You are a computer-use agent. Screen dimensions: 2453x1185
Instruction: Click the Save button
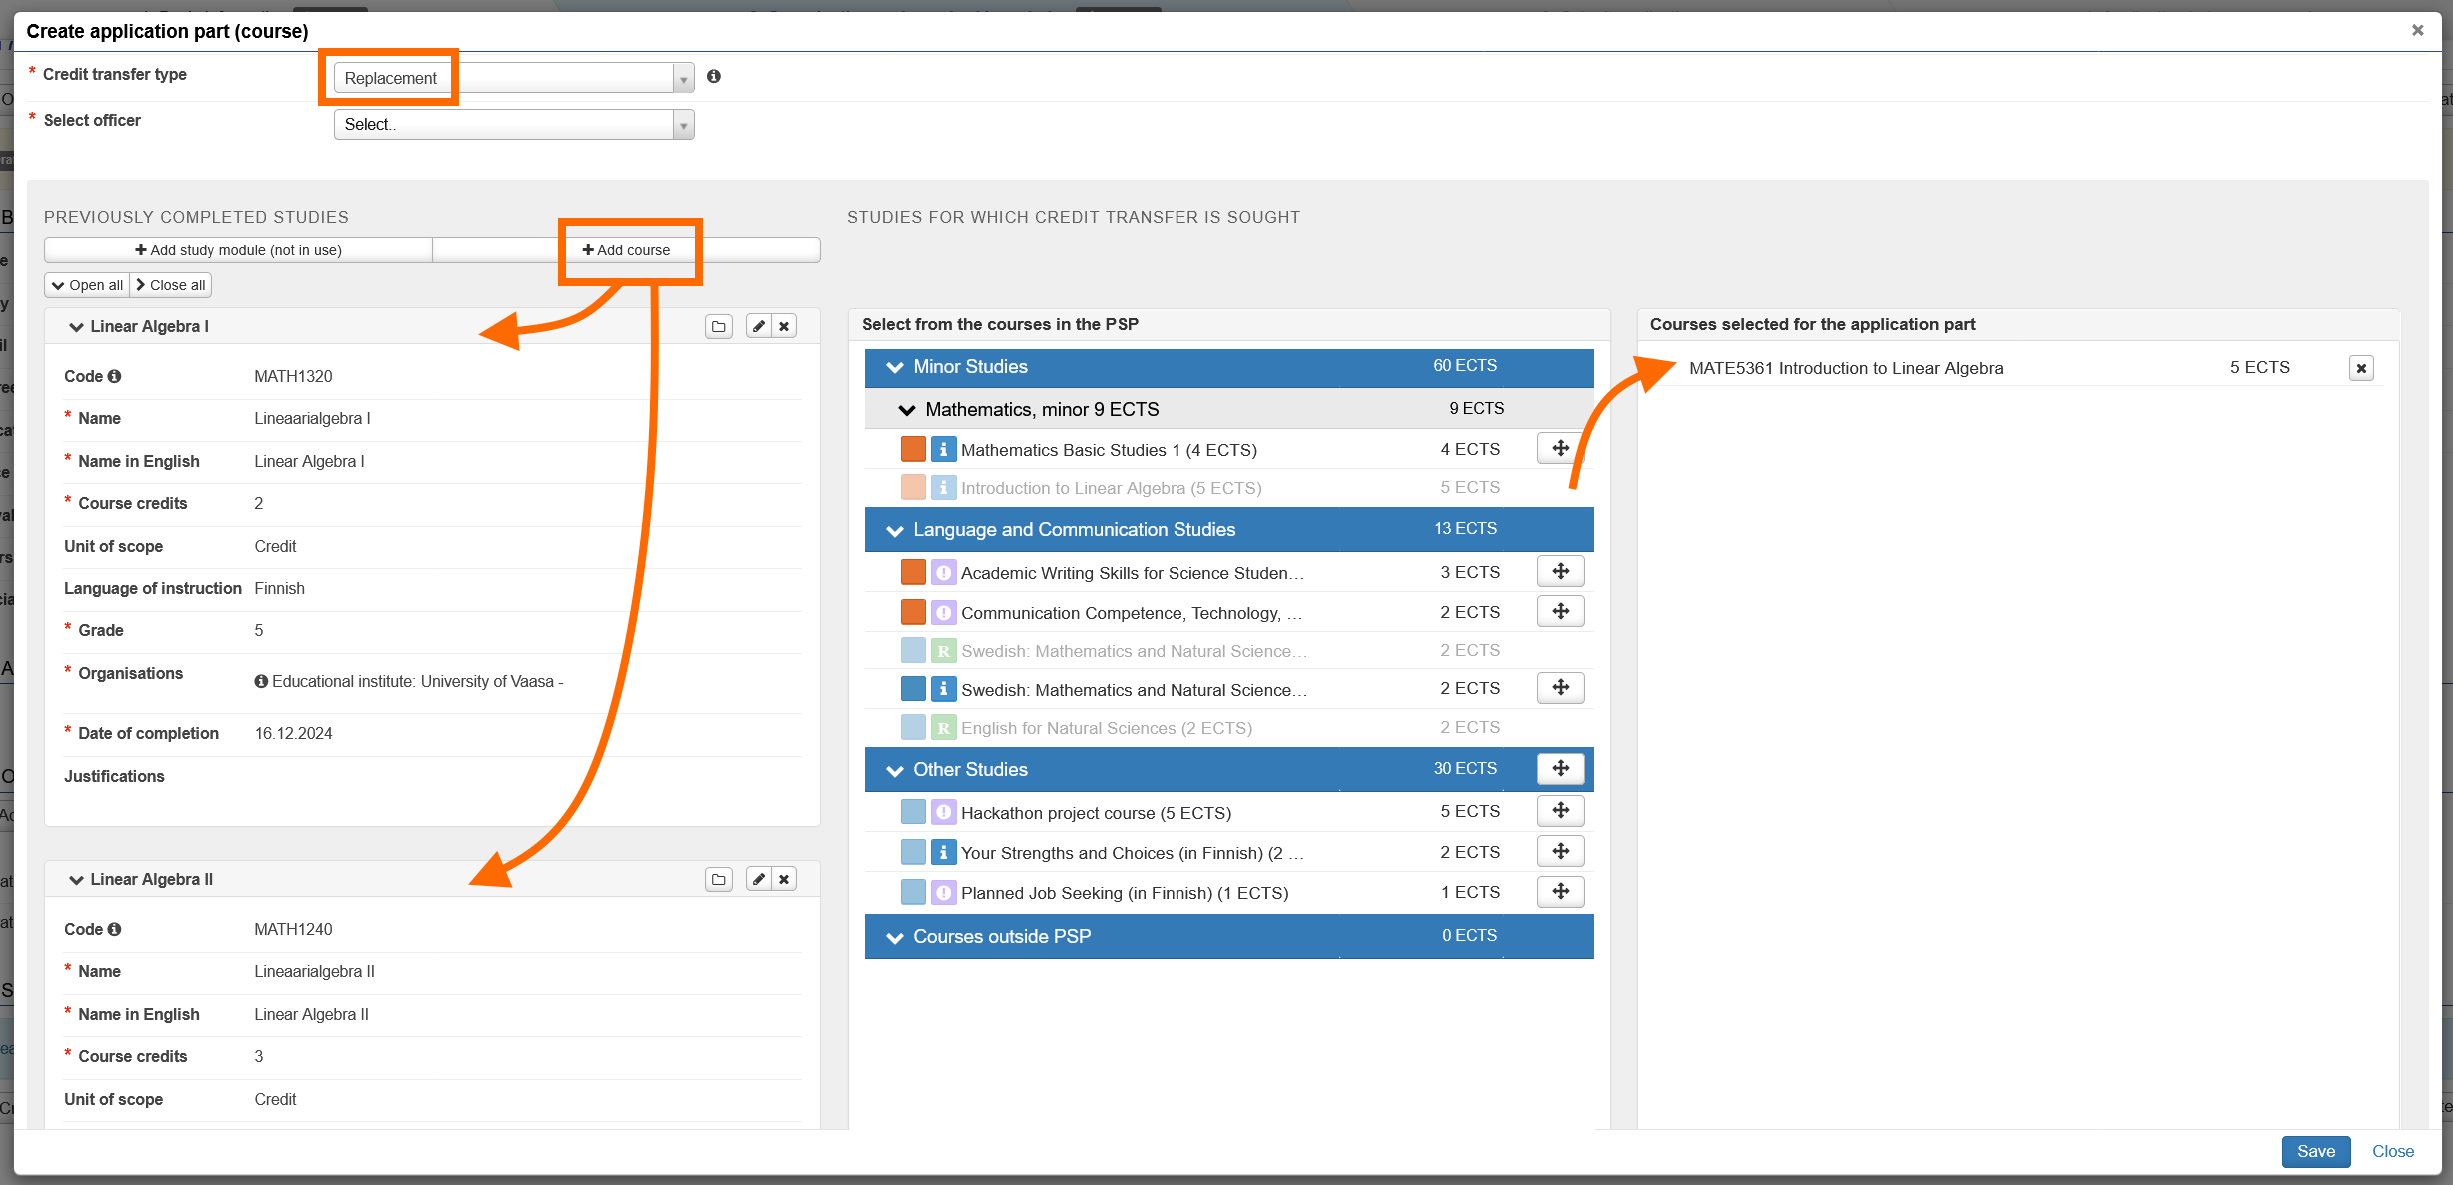click(2315, 1151)
